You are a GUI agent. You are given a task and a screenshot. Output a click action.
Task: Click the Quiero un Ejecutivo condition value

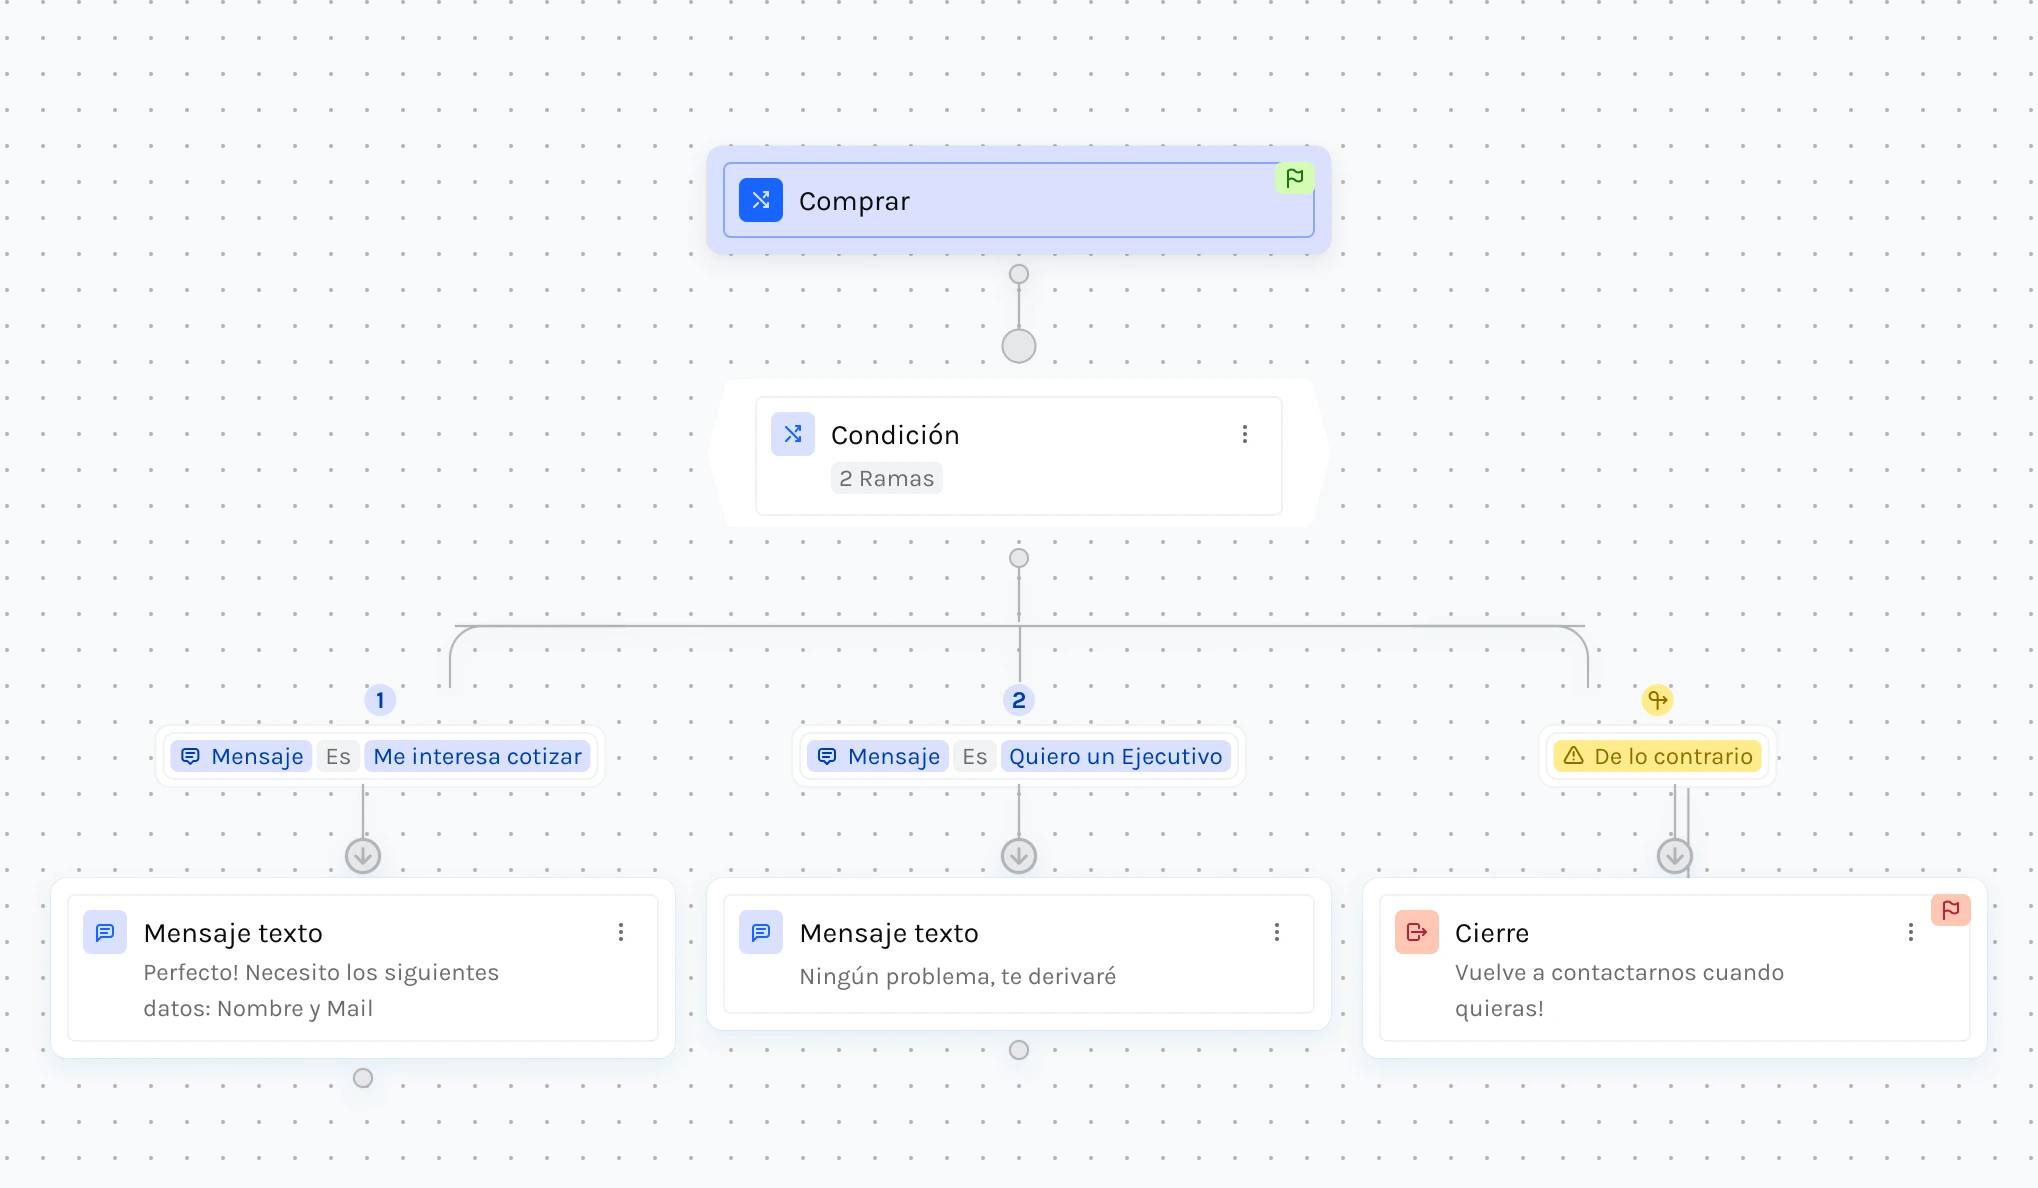(x=1115, y=756)
